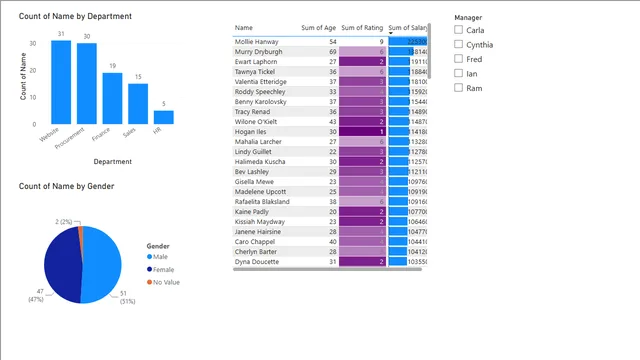640x360 pixels.
Task: Enable the Ian manager filter checkbox
Action: pos(458,73)
